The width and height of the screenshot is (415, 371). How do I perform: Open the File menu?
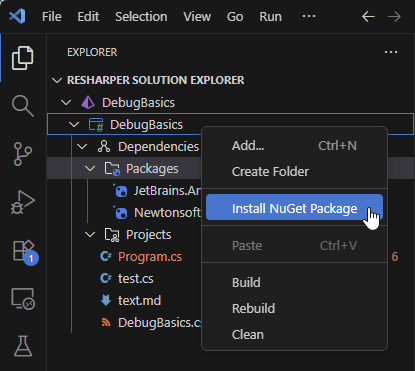pos(52,16)
